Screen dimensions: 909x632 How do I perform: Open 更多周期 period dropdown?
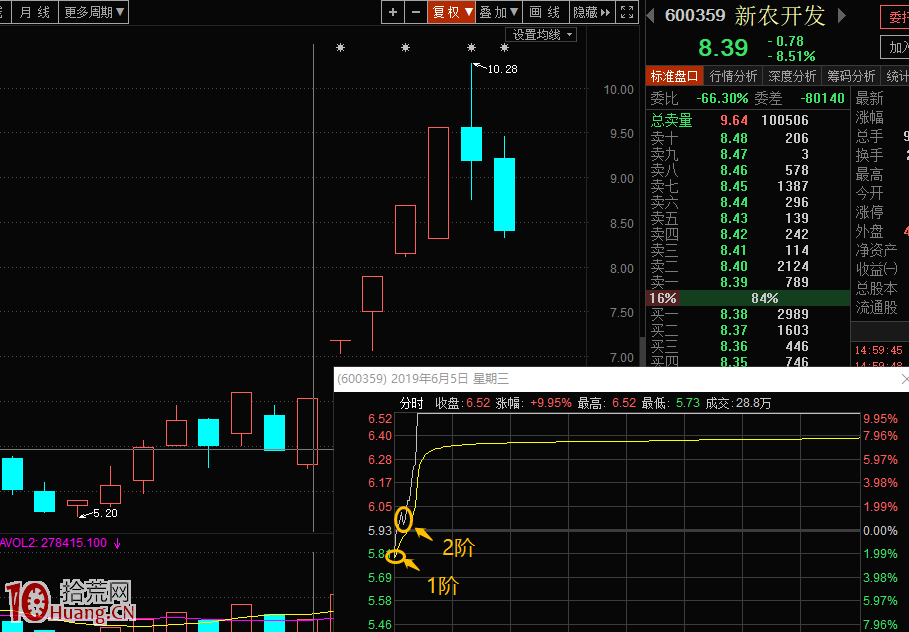(94, 12)
